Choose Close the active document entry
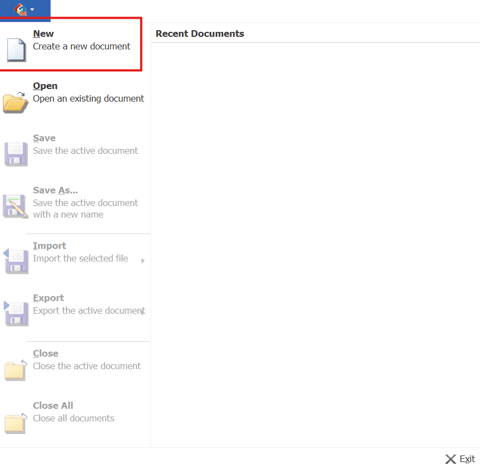 [x=75, y=363]
